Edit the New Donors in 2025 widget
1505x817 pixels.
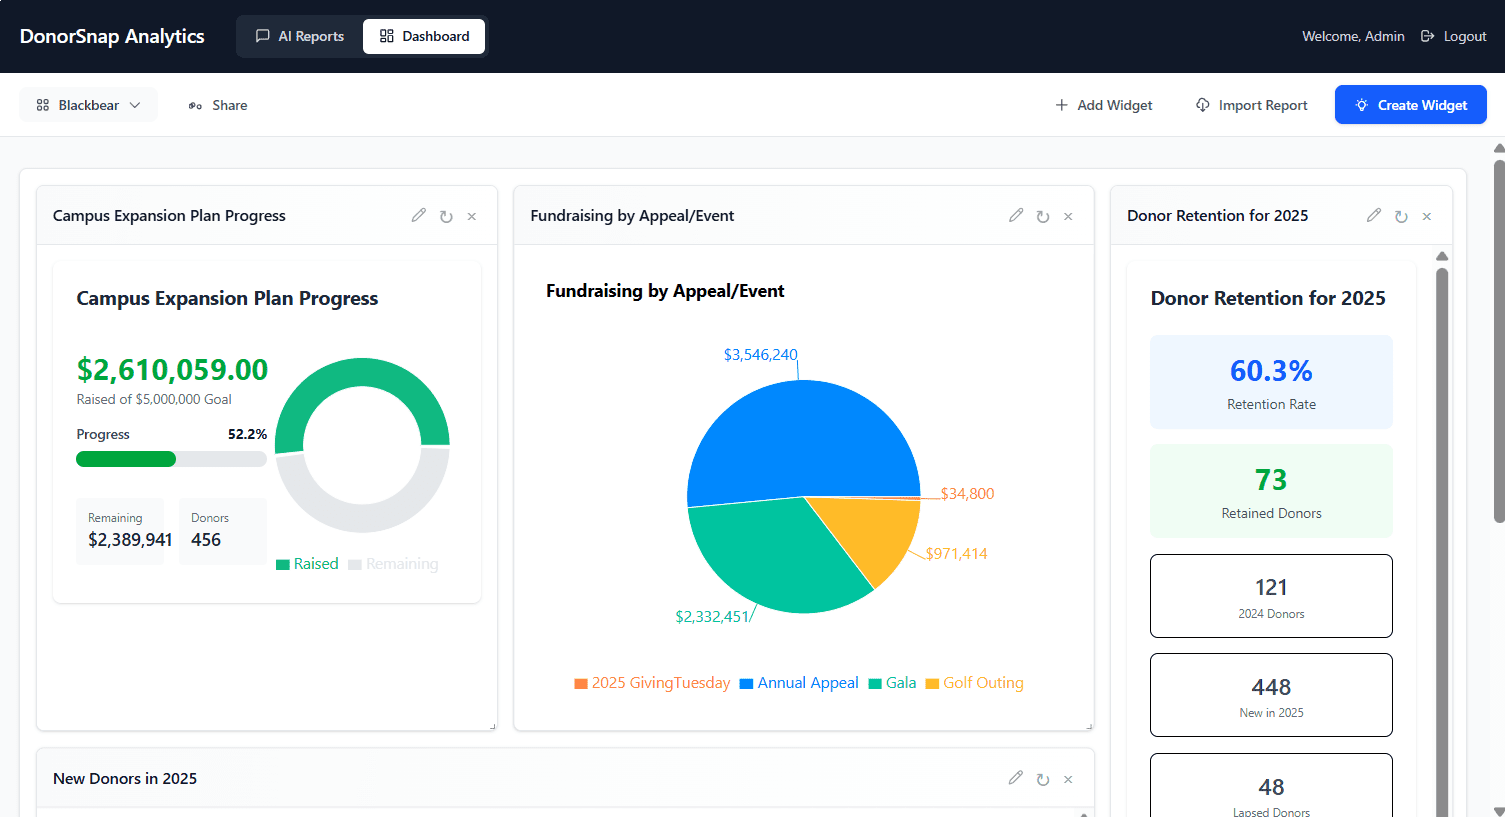coord(1016,778)
